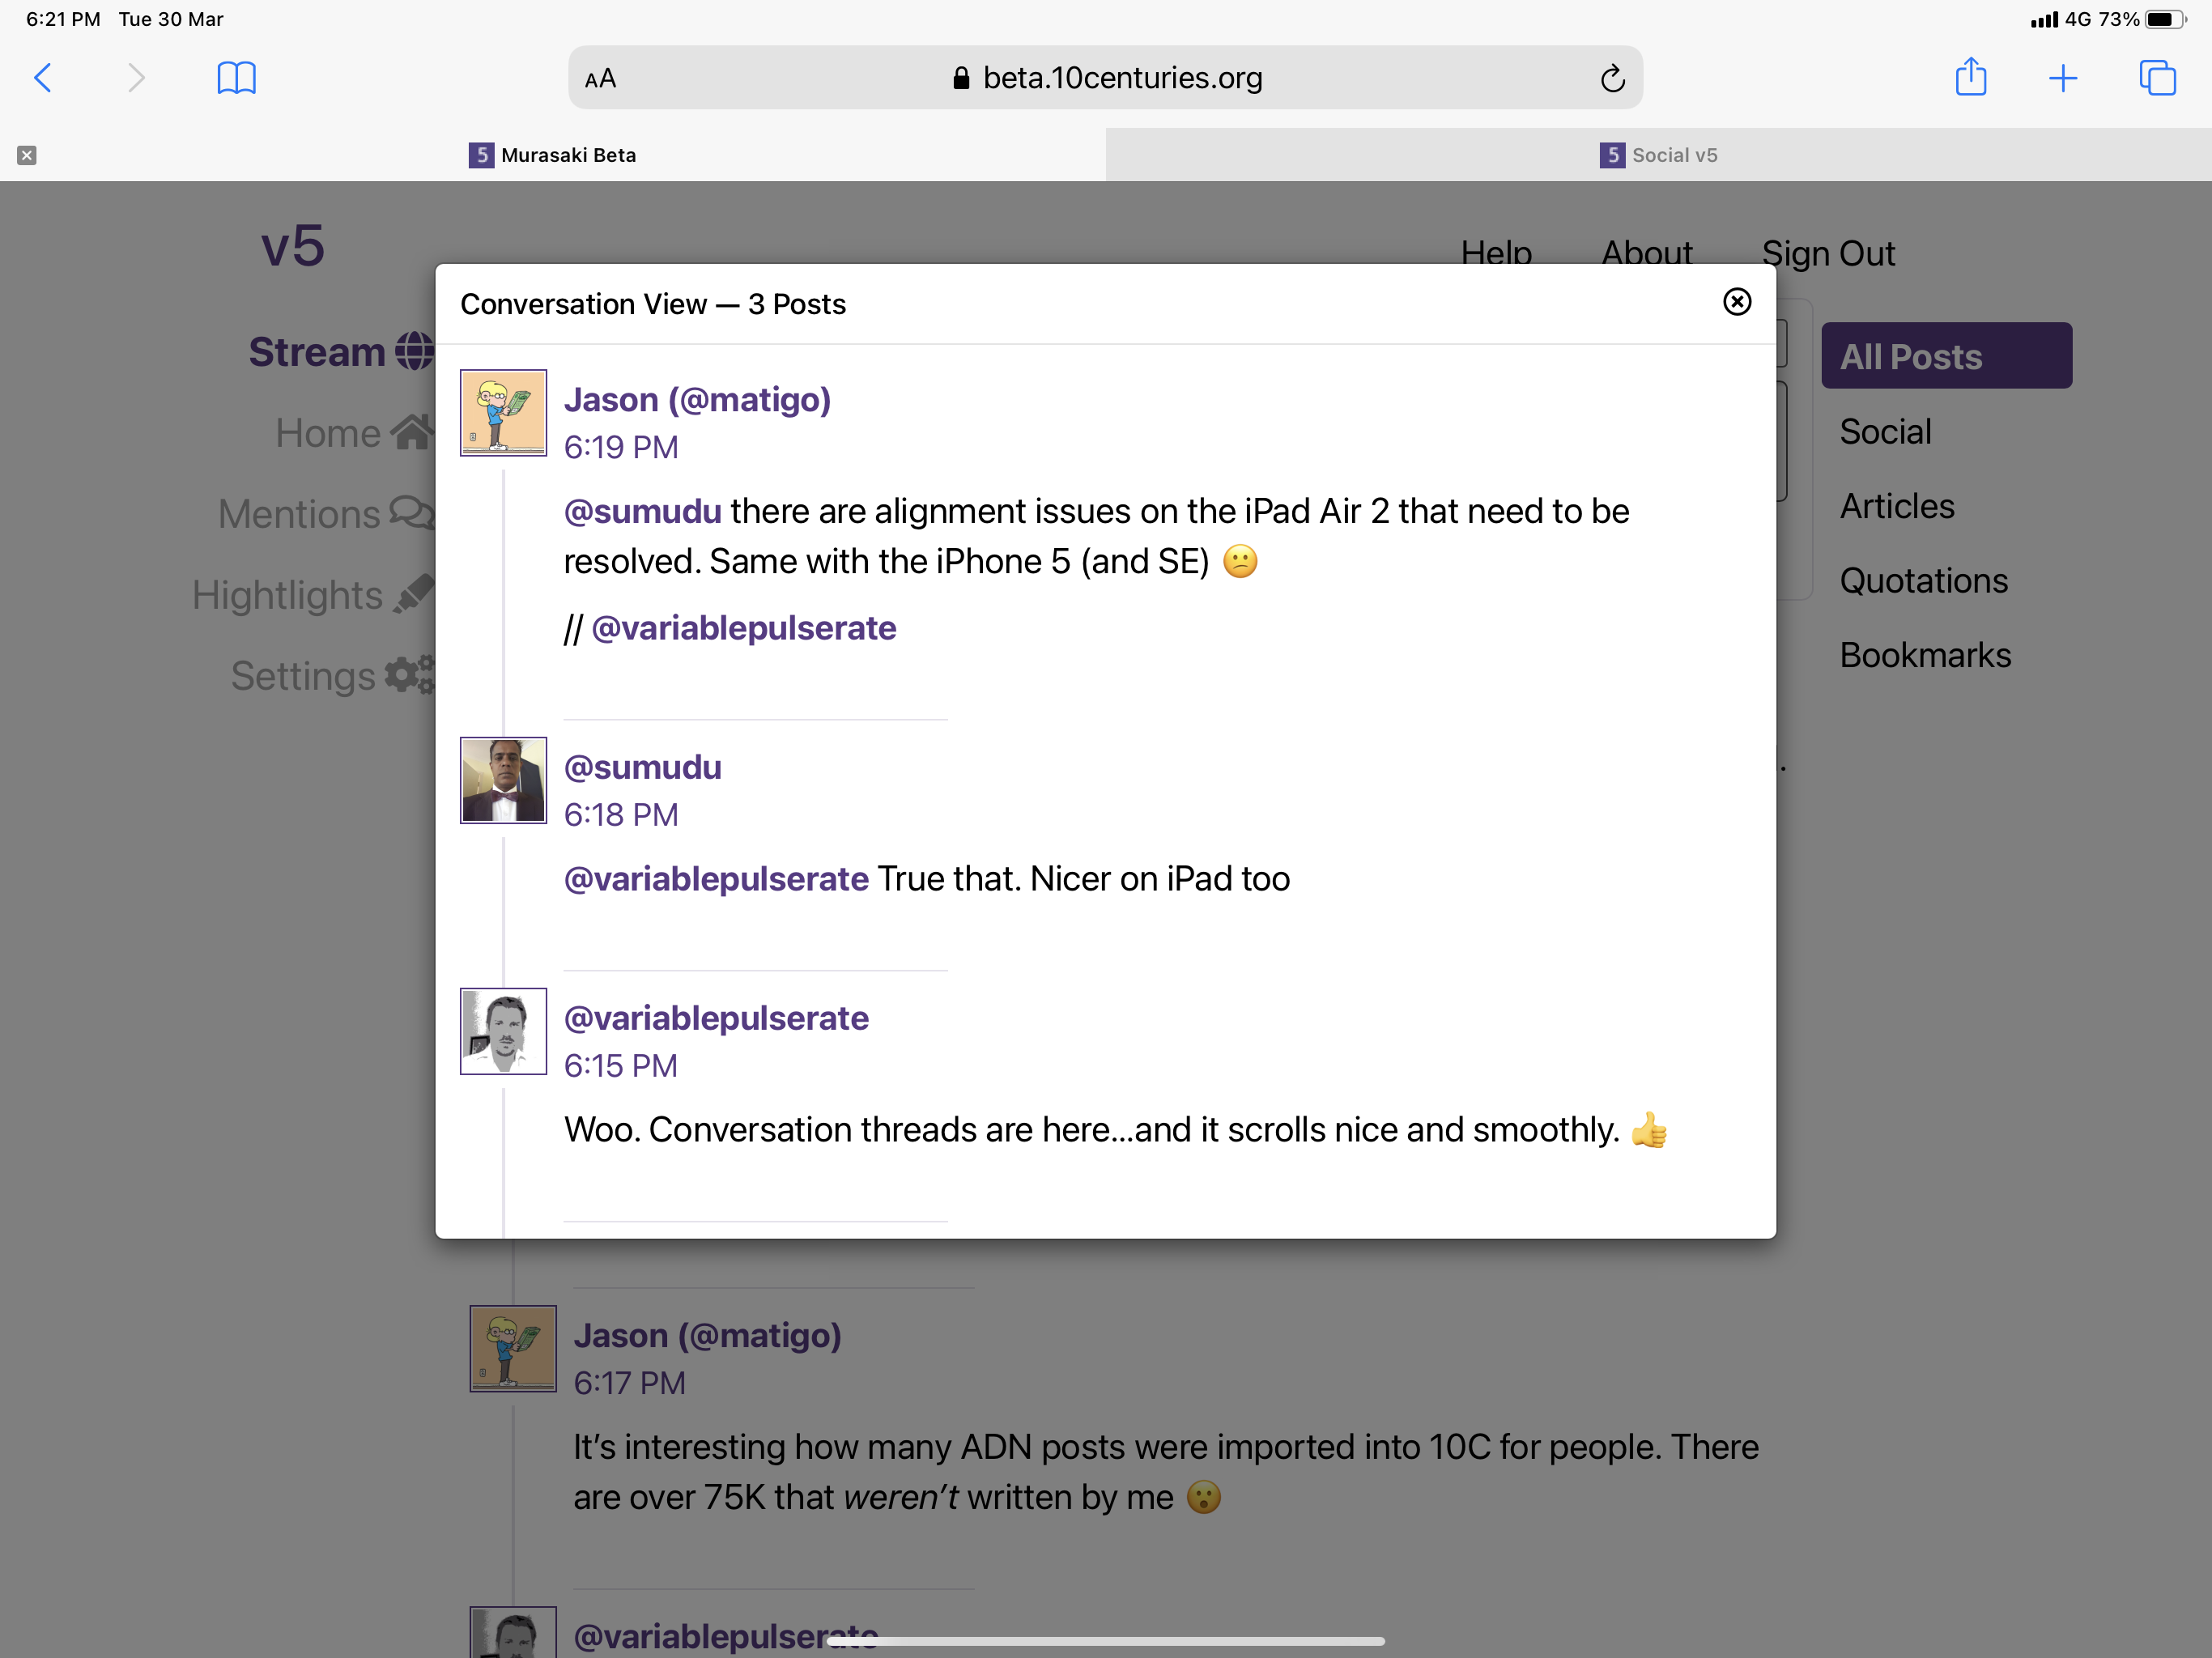Tap sumudu's avatar thumbnail

pos(503,780)
